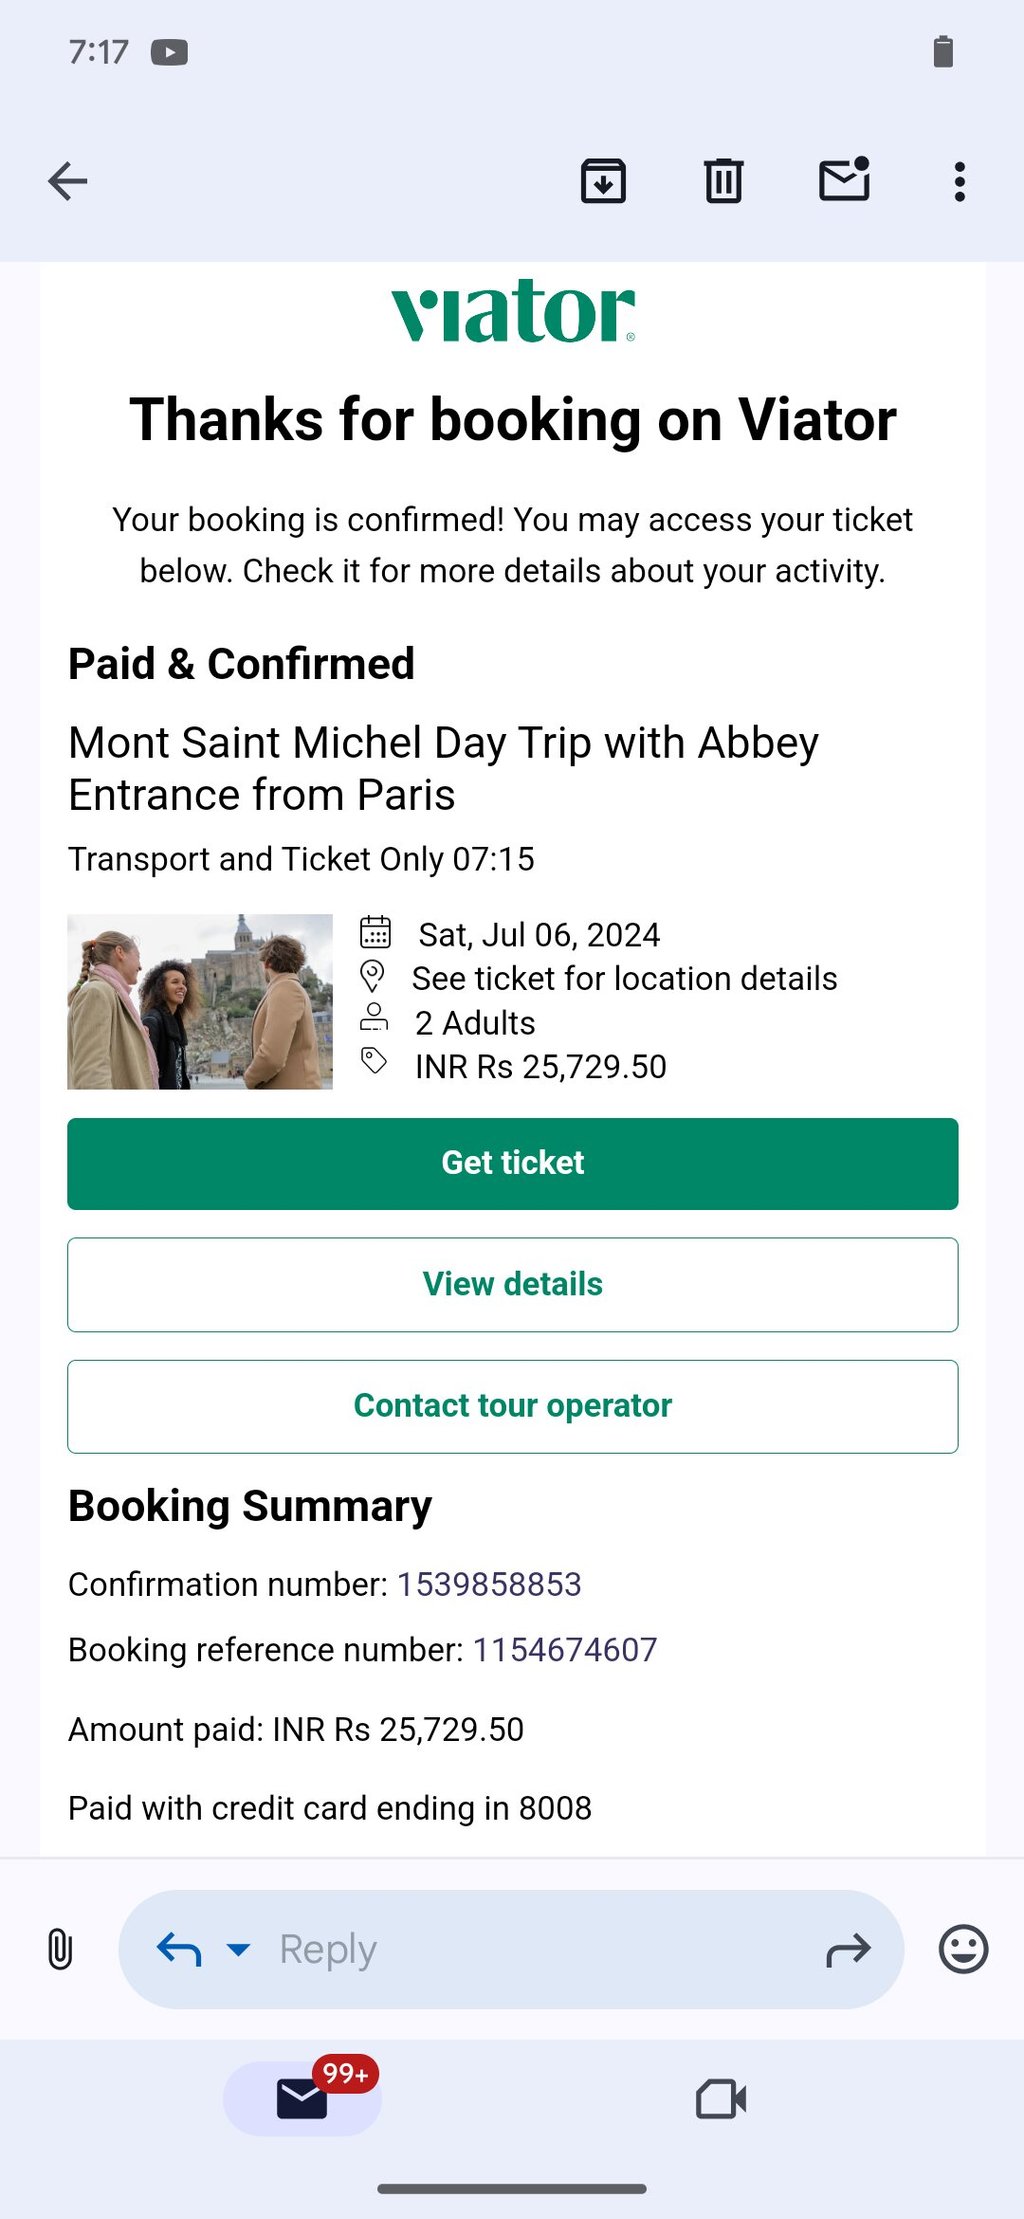The width and height of the screenshot is (1024, 2219).
Task: Tap the reply arrow icon
Action: [x=180, y=1949]
